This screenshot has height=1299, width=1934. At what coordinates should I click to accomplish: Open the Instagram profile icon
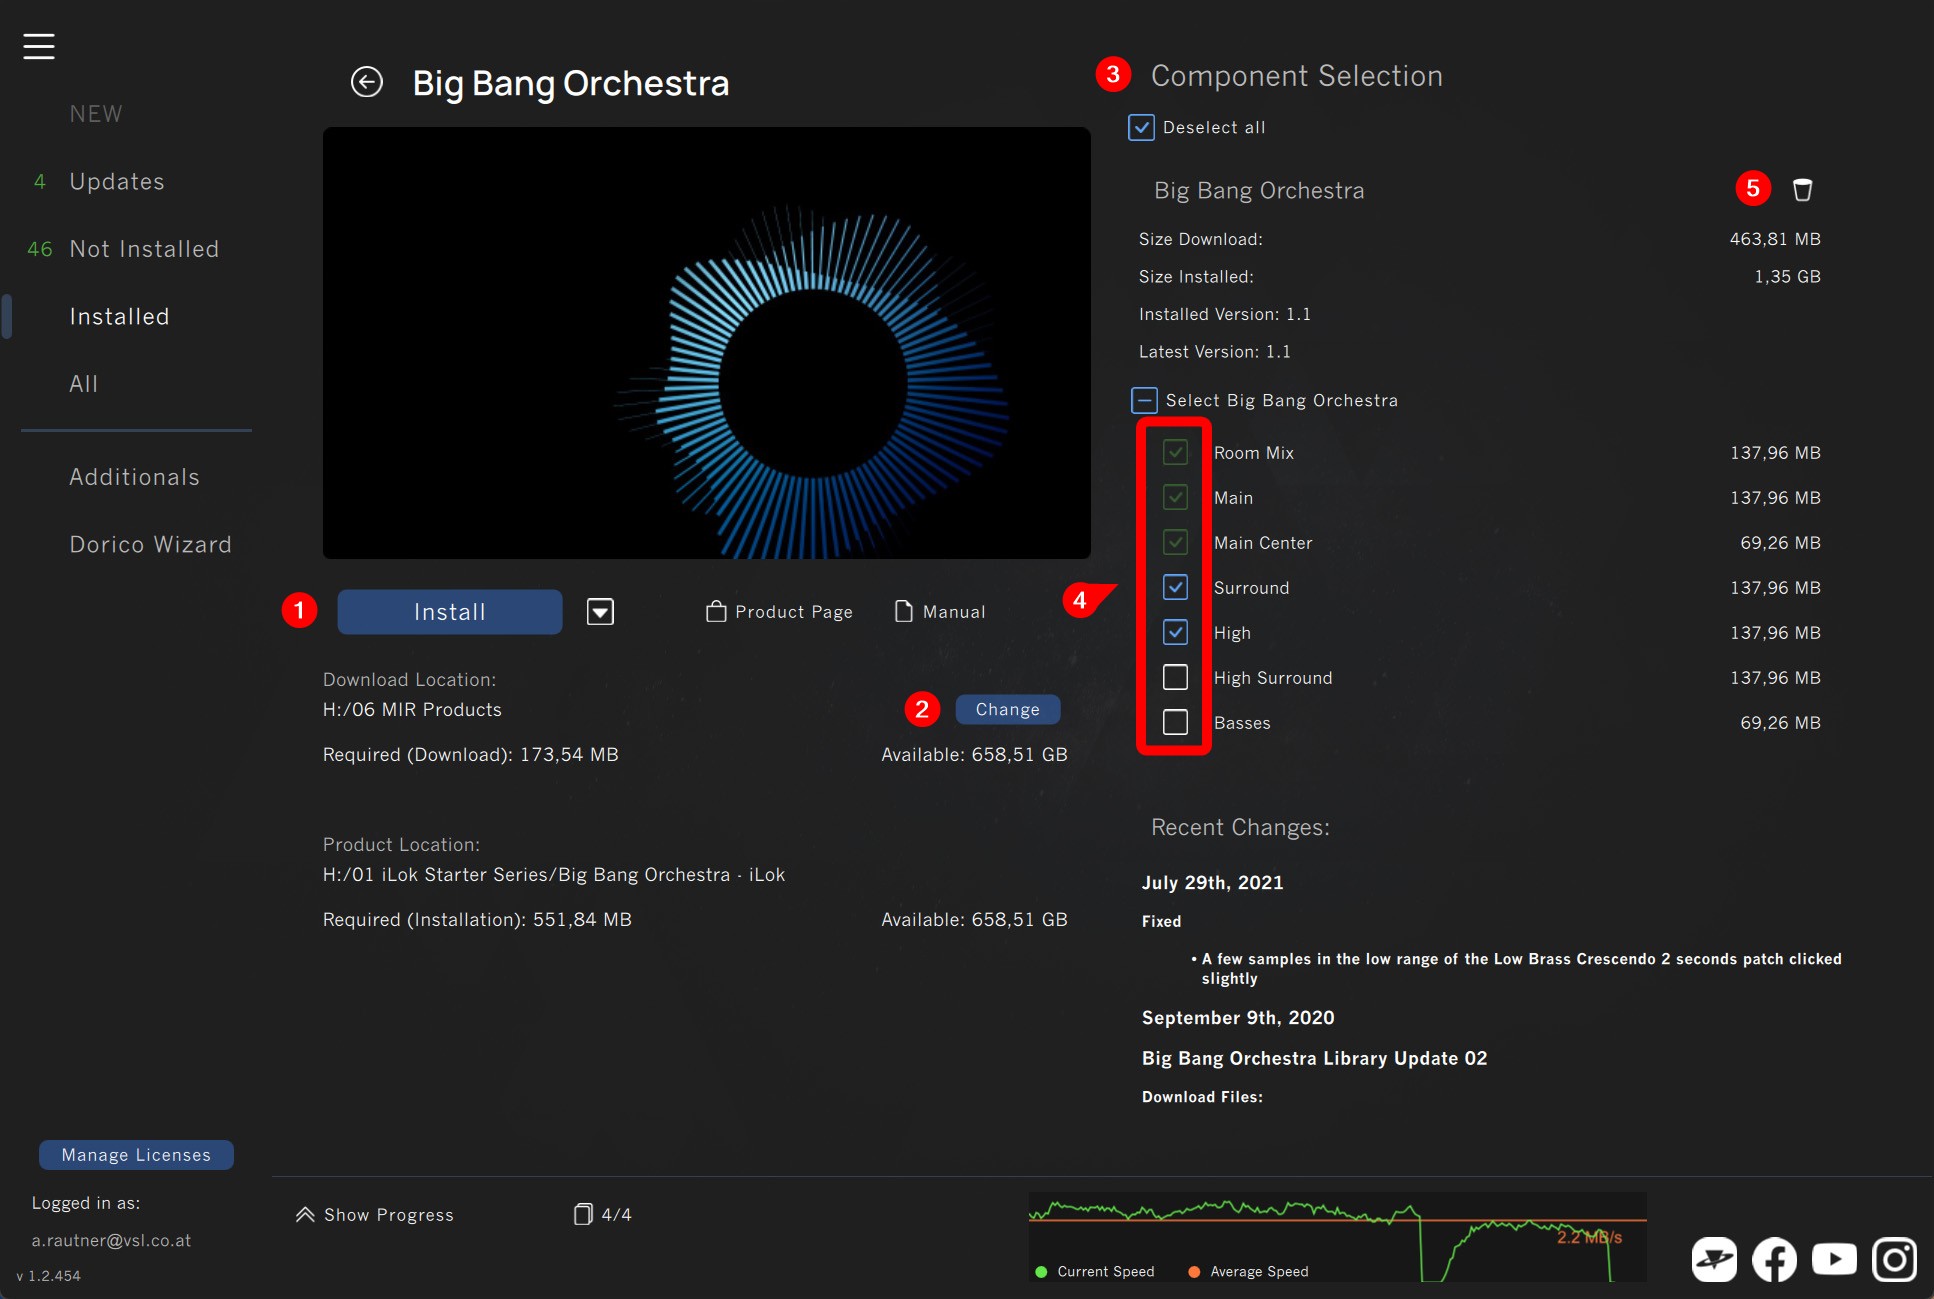1894,1259
